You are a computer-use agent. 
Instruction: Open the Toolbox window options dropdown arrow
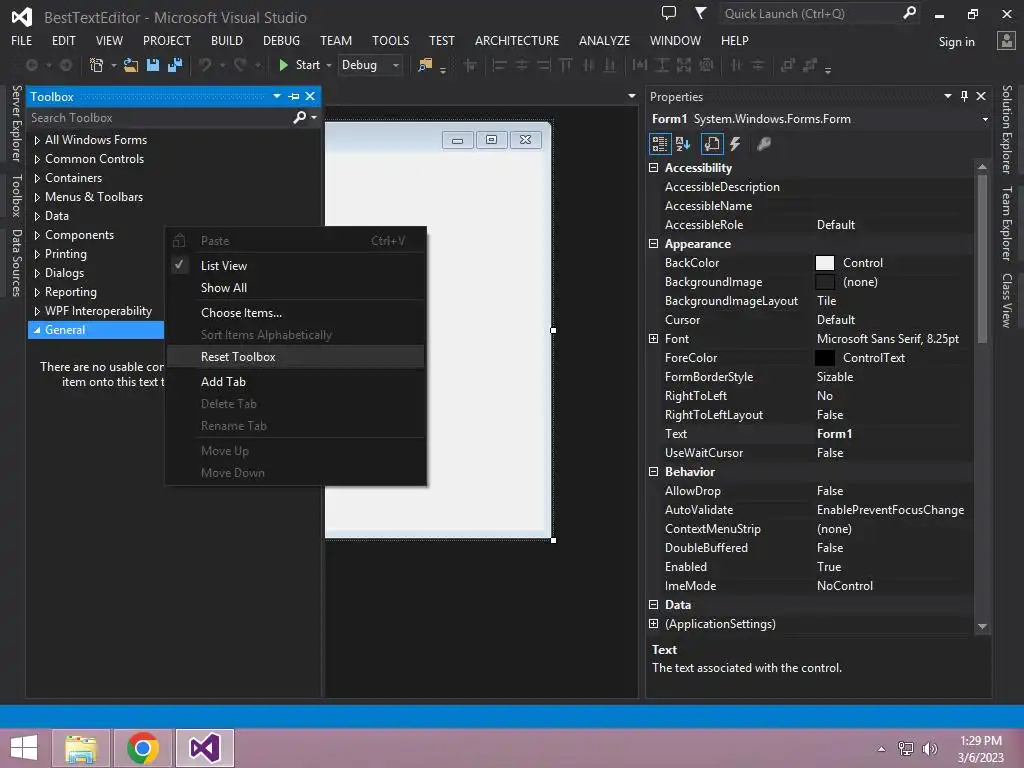(x=277, y=97)
